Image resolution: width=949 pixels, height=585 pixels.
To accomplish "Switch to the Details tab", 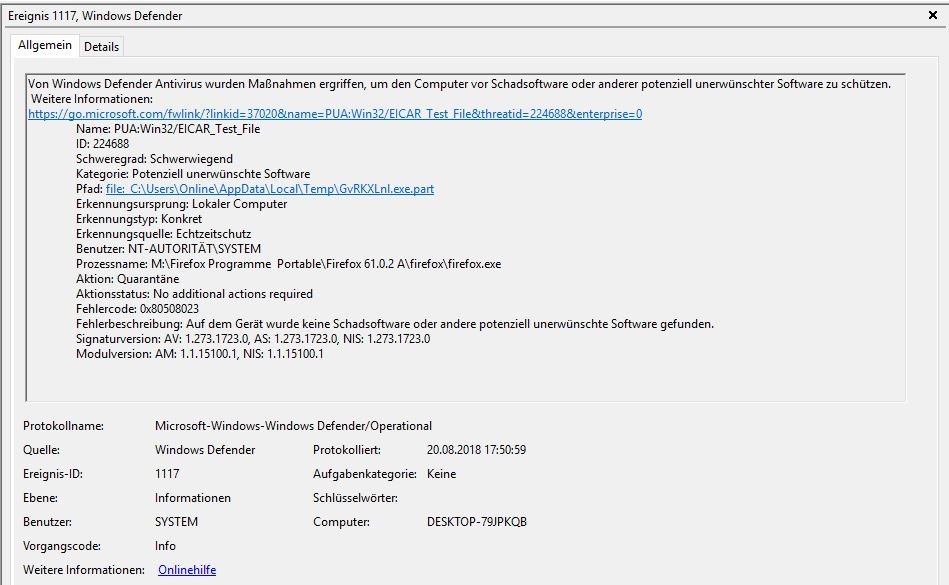I will point(101,47).
